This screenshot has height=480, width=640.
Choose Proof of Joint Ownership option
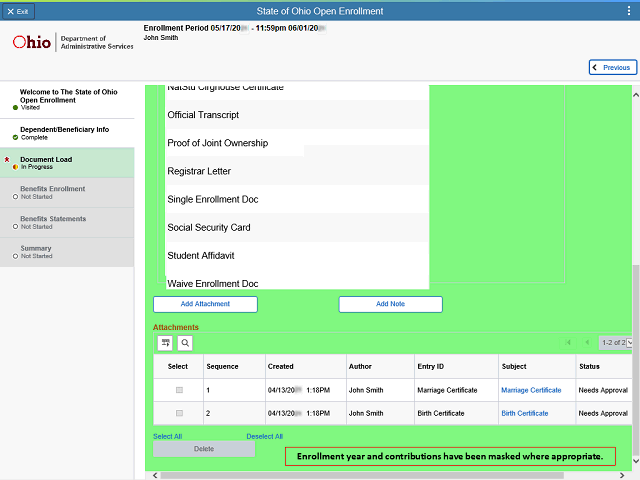coord(297,143)
